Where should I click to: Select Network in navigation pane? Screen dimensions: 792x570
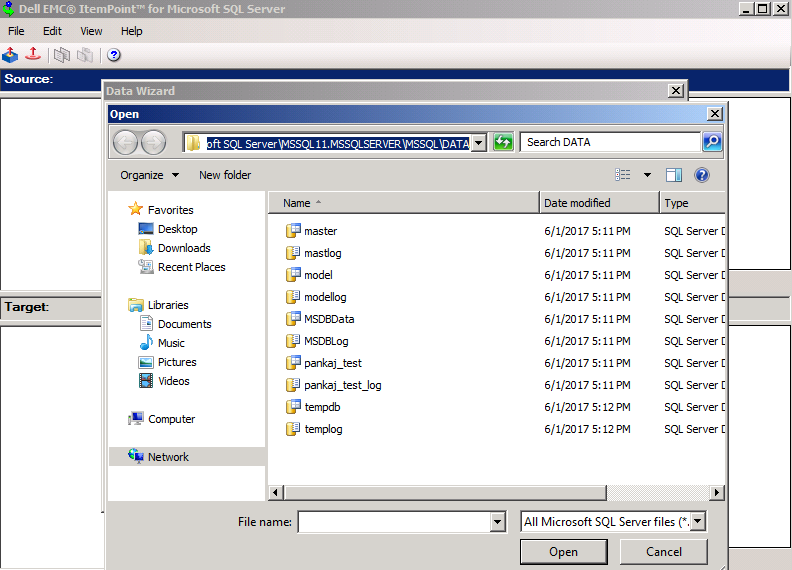point(168,457)
